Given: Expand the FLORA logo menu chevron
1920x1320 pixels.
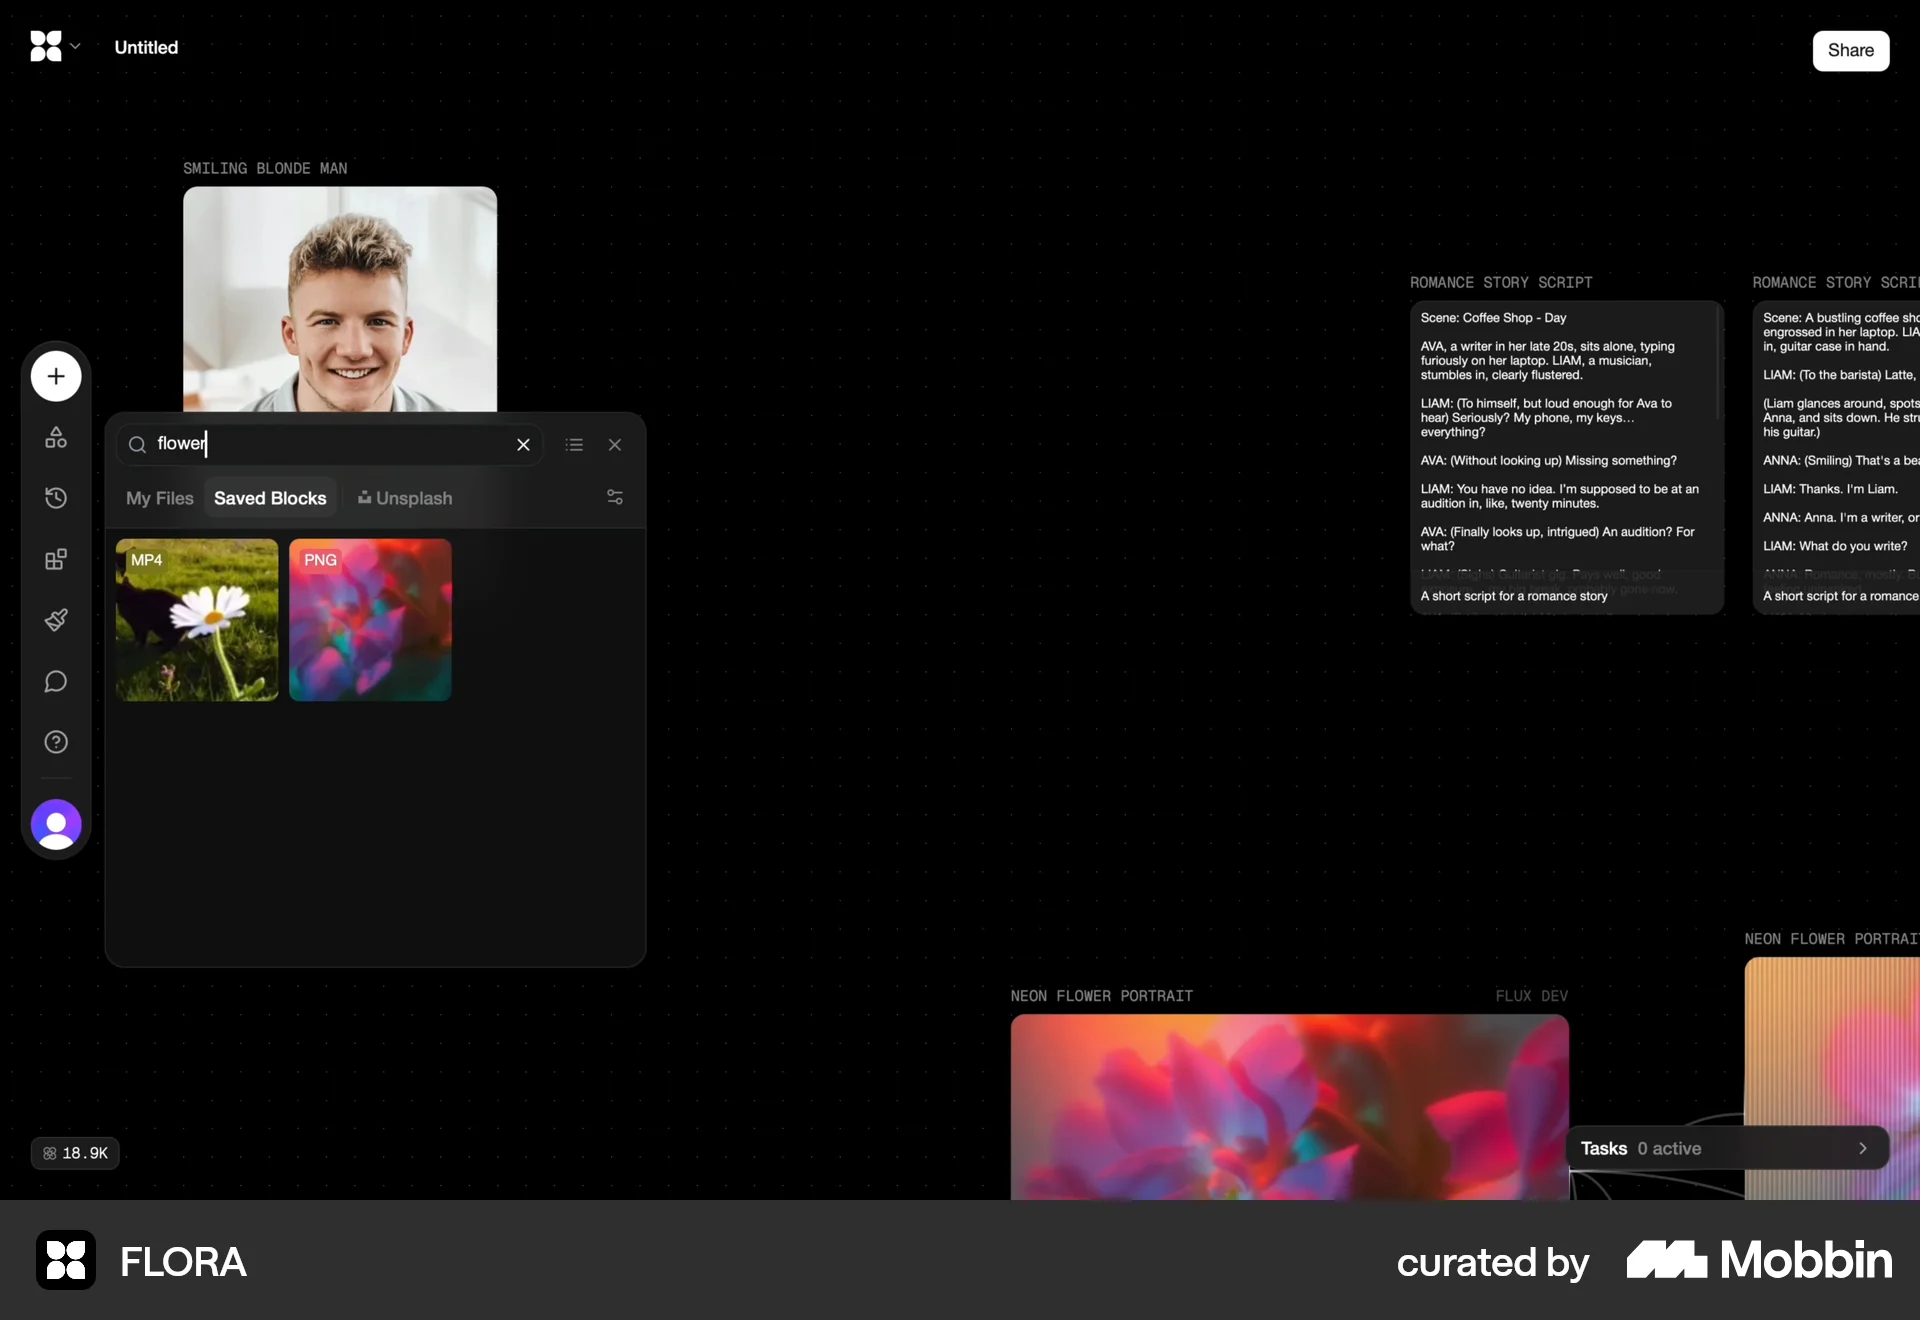Looking at the screenshot, I should pos(75,46).
